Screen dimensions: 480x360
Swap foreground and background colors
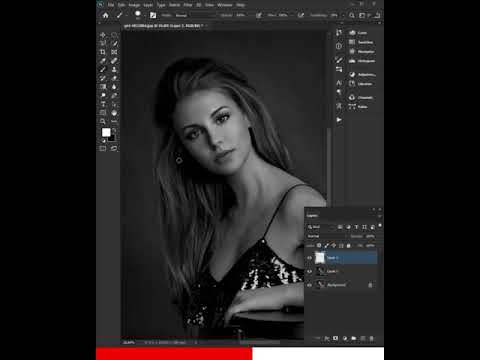tap(114, 129)
